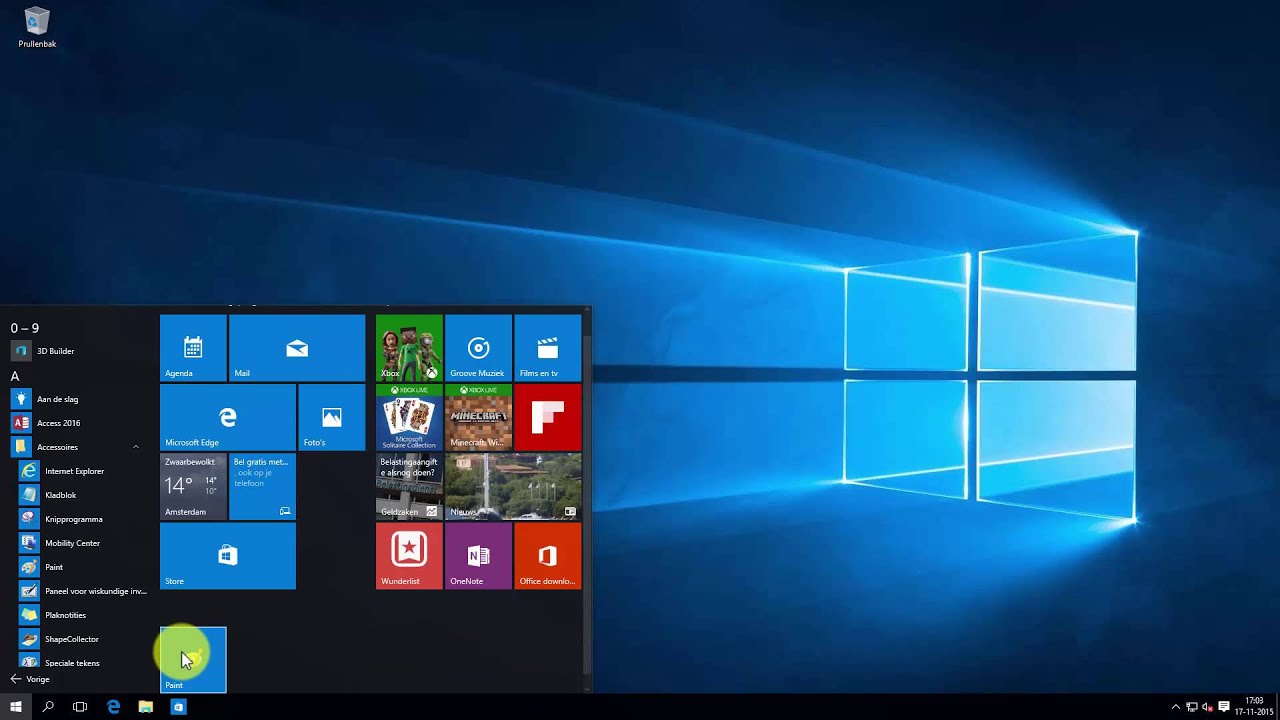Screen dimensions: 1280x720
Task: Open Aan de slag in app list
Action: click(x=78, y=399)
